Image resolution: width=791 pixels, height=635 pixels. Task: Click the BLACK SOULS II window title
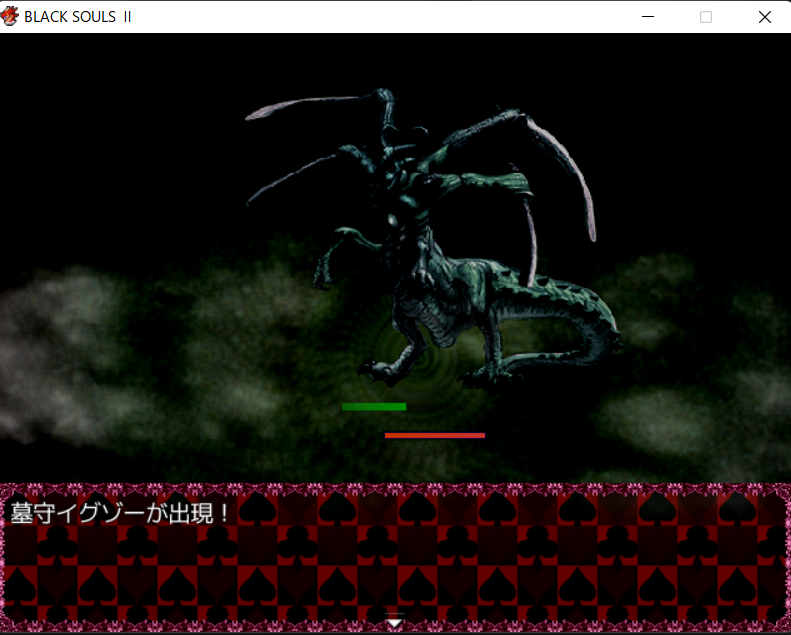coord(78,17)
